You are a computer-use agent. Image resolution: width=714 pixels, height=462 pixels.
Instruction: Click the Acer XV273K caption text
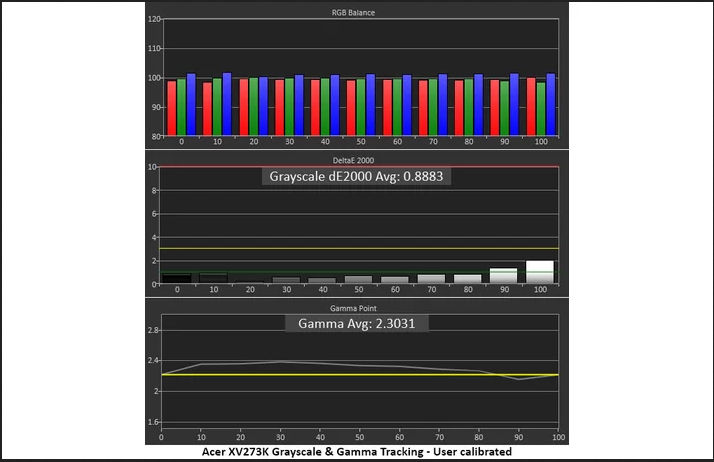[x=357, y=452]
